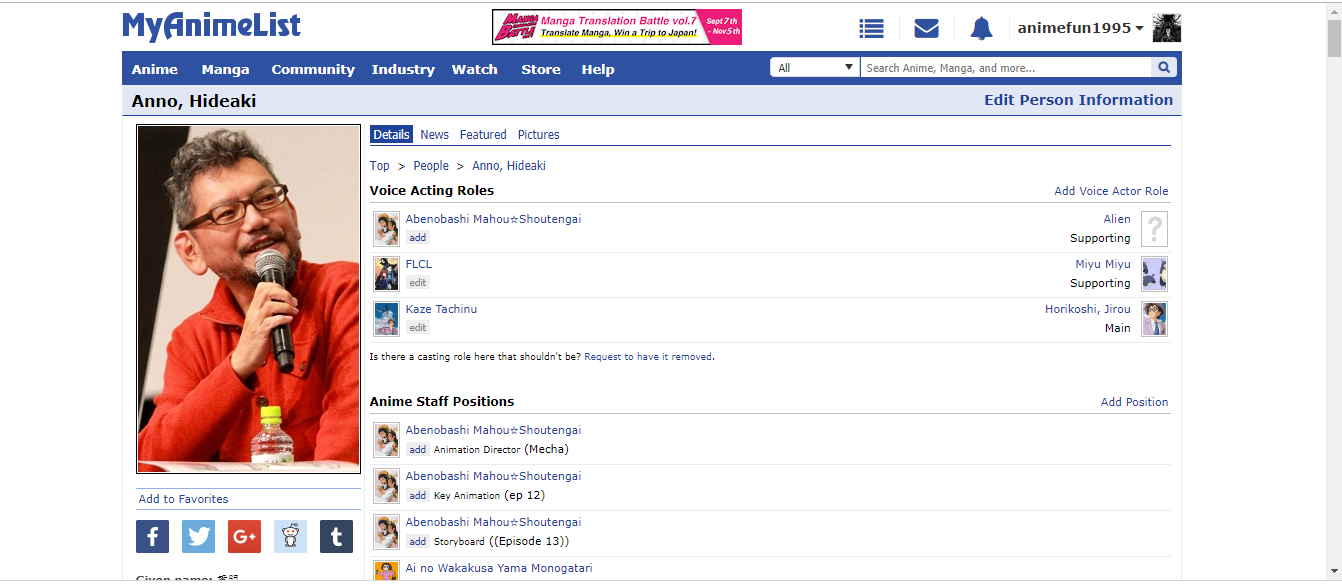The image size is (1342, 584).
Task: Open the messages envelope icon
Action: pos(926,29)
